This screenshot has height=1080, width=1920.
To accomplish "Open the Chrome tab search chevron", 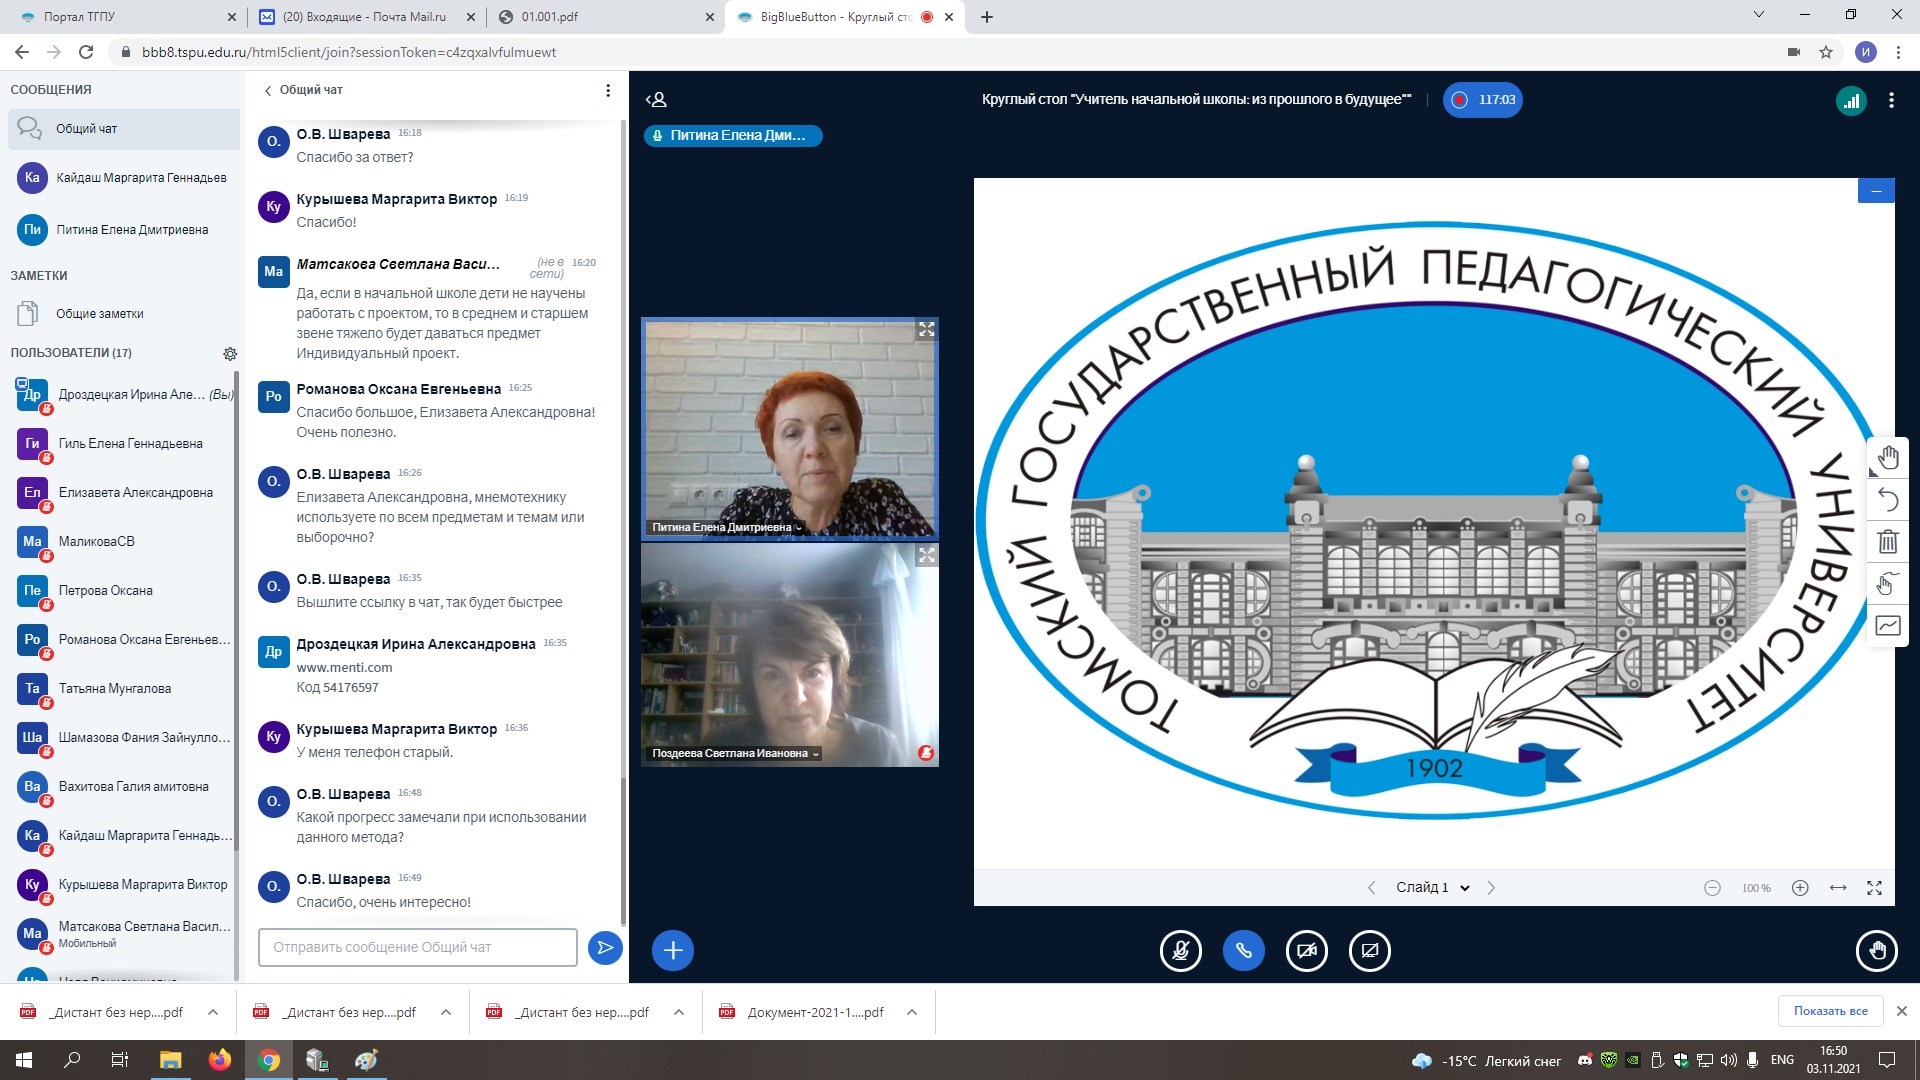I will tap(1759, 15).
